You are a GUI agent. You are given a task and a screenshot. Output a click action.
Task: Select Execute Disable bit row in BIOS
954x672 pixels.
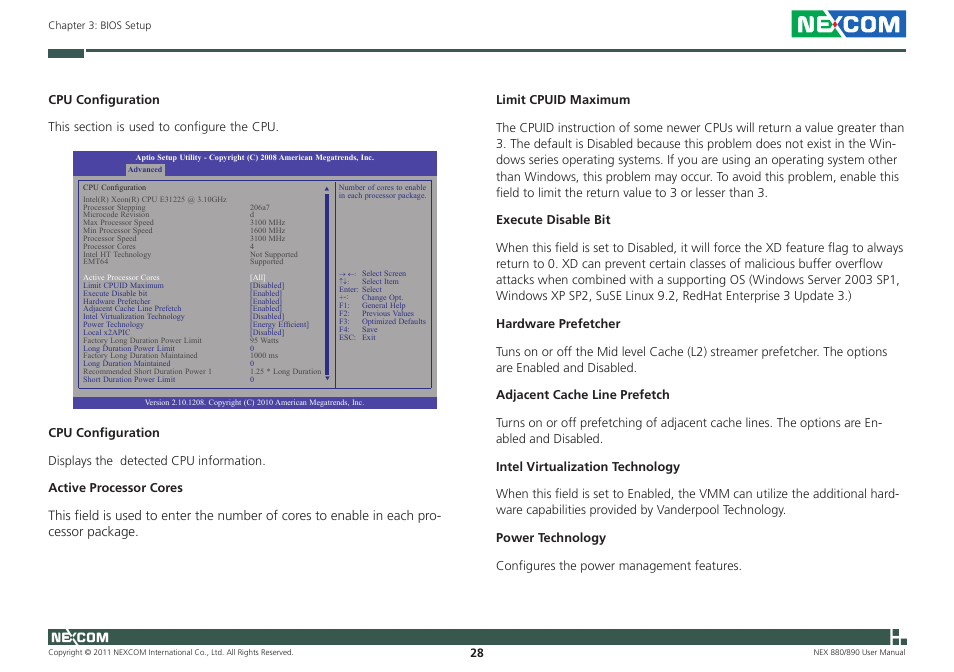point(182,293)
